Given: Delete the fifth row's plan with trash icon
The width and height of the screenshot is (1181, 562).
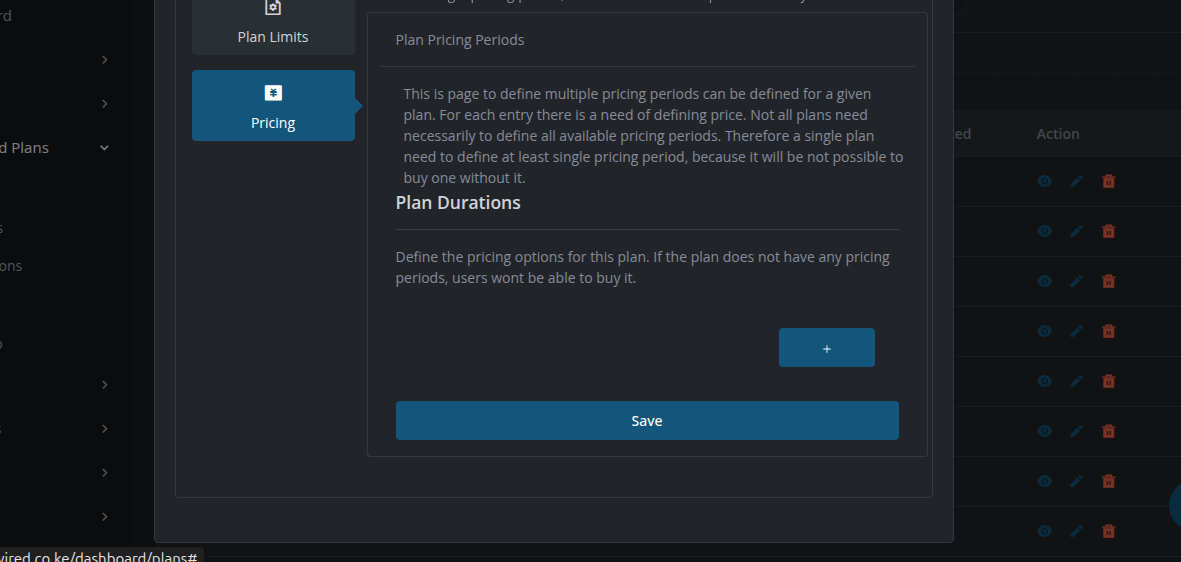Looking at the screenshot, I should tap(1109, 381).
